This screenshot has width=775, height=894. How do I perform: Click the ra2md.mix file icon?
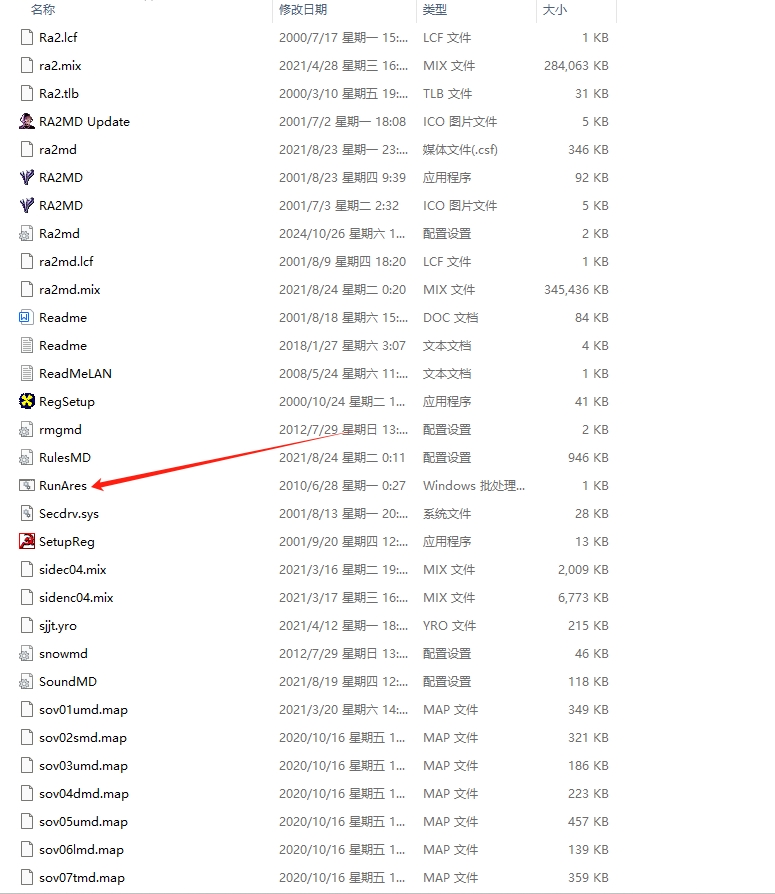(x=26, y=290)
